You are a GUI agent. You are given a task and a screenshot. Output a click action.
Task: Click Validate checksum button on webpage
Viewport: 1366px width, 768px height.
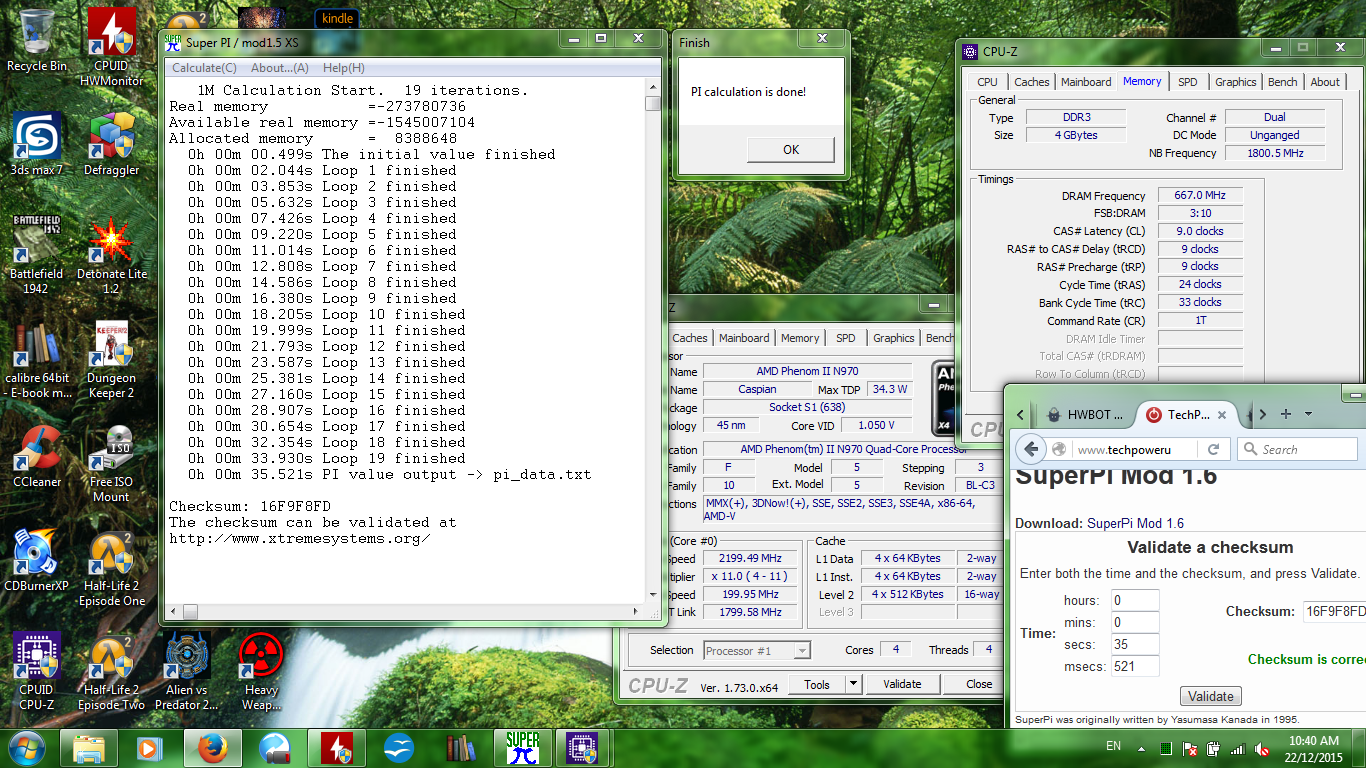pos(1211,696)
